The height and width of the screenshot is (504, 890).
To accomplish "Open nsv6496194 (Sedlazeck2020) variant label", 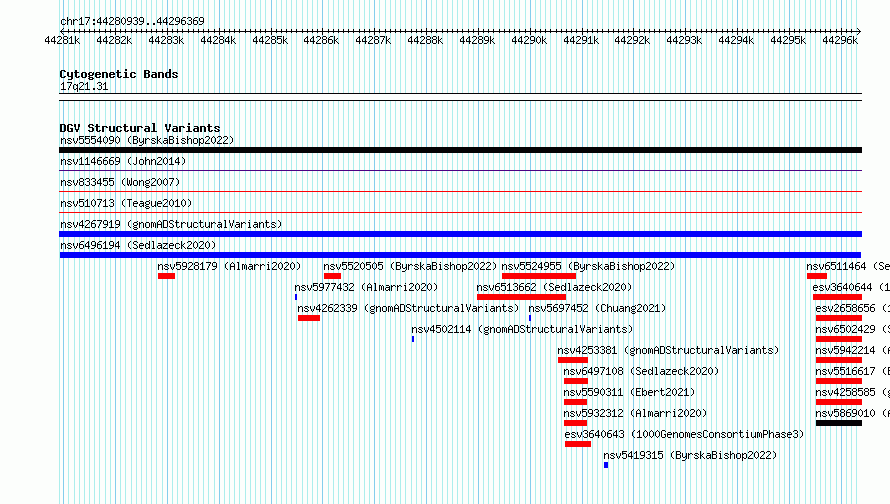I will 138,245.
